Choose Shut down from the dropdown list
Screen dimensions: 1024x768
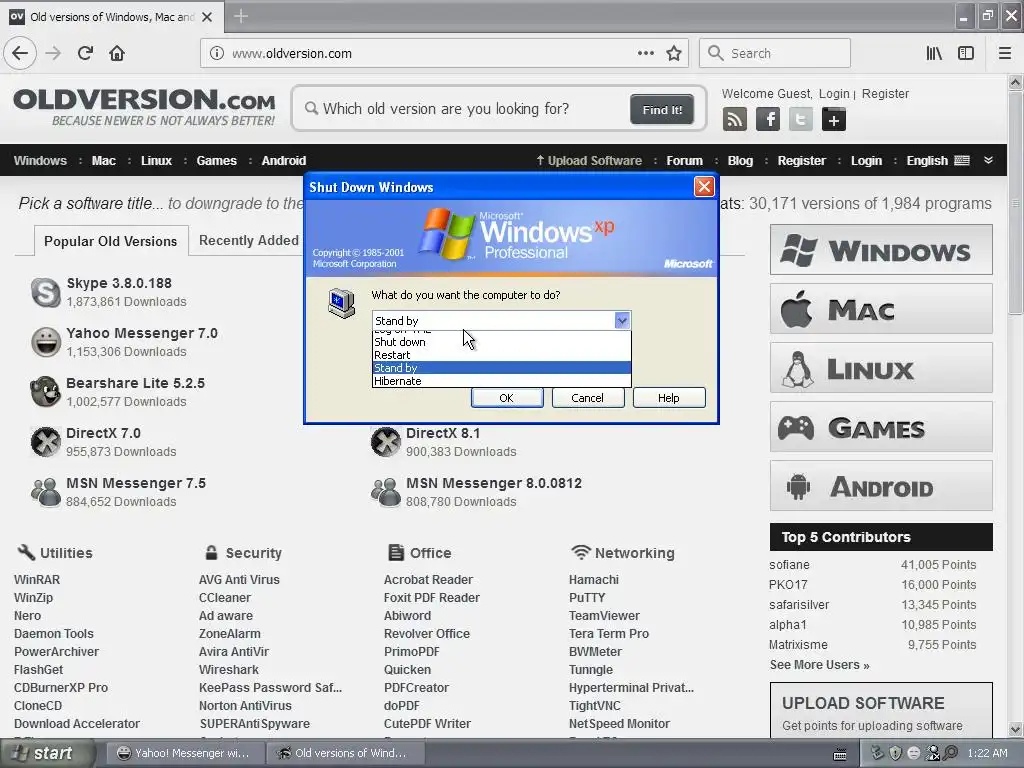(x=502, y=342)
